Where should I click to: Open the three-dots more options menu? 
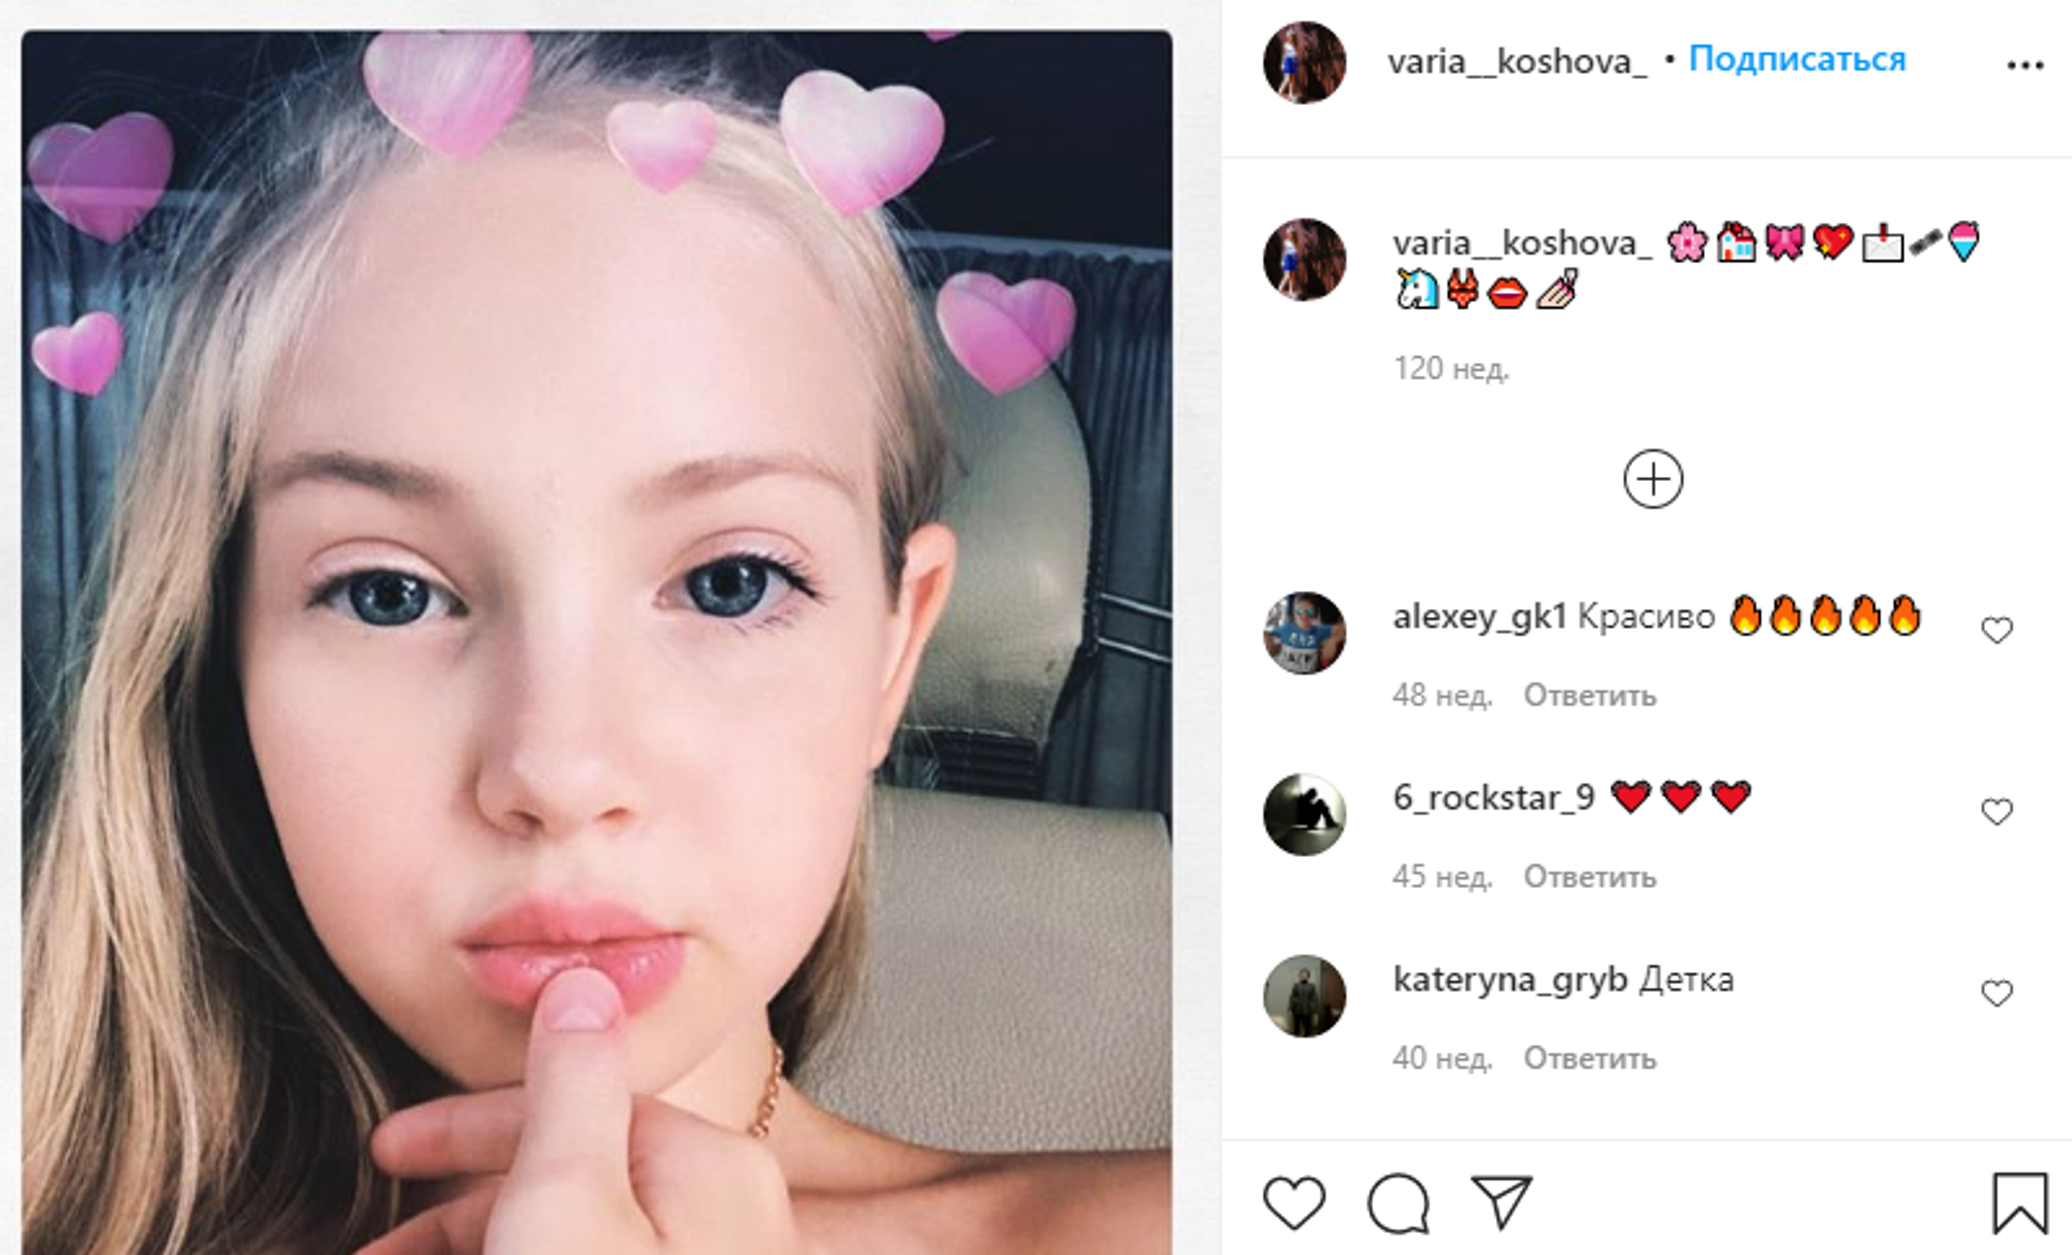click(2025, 66)
